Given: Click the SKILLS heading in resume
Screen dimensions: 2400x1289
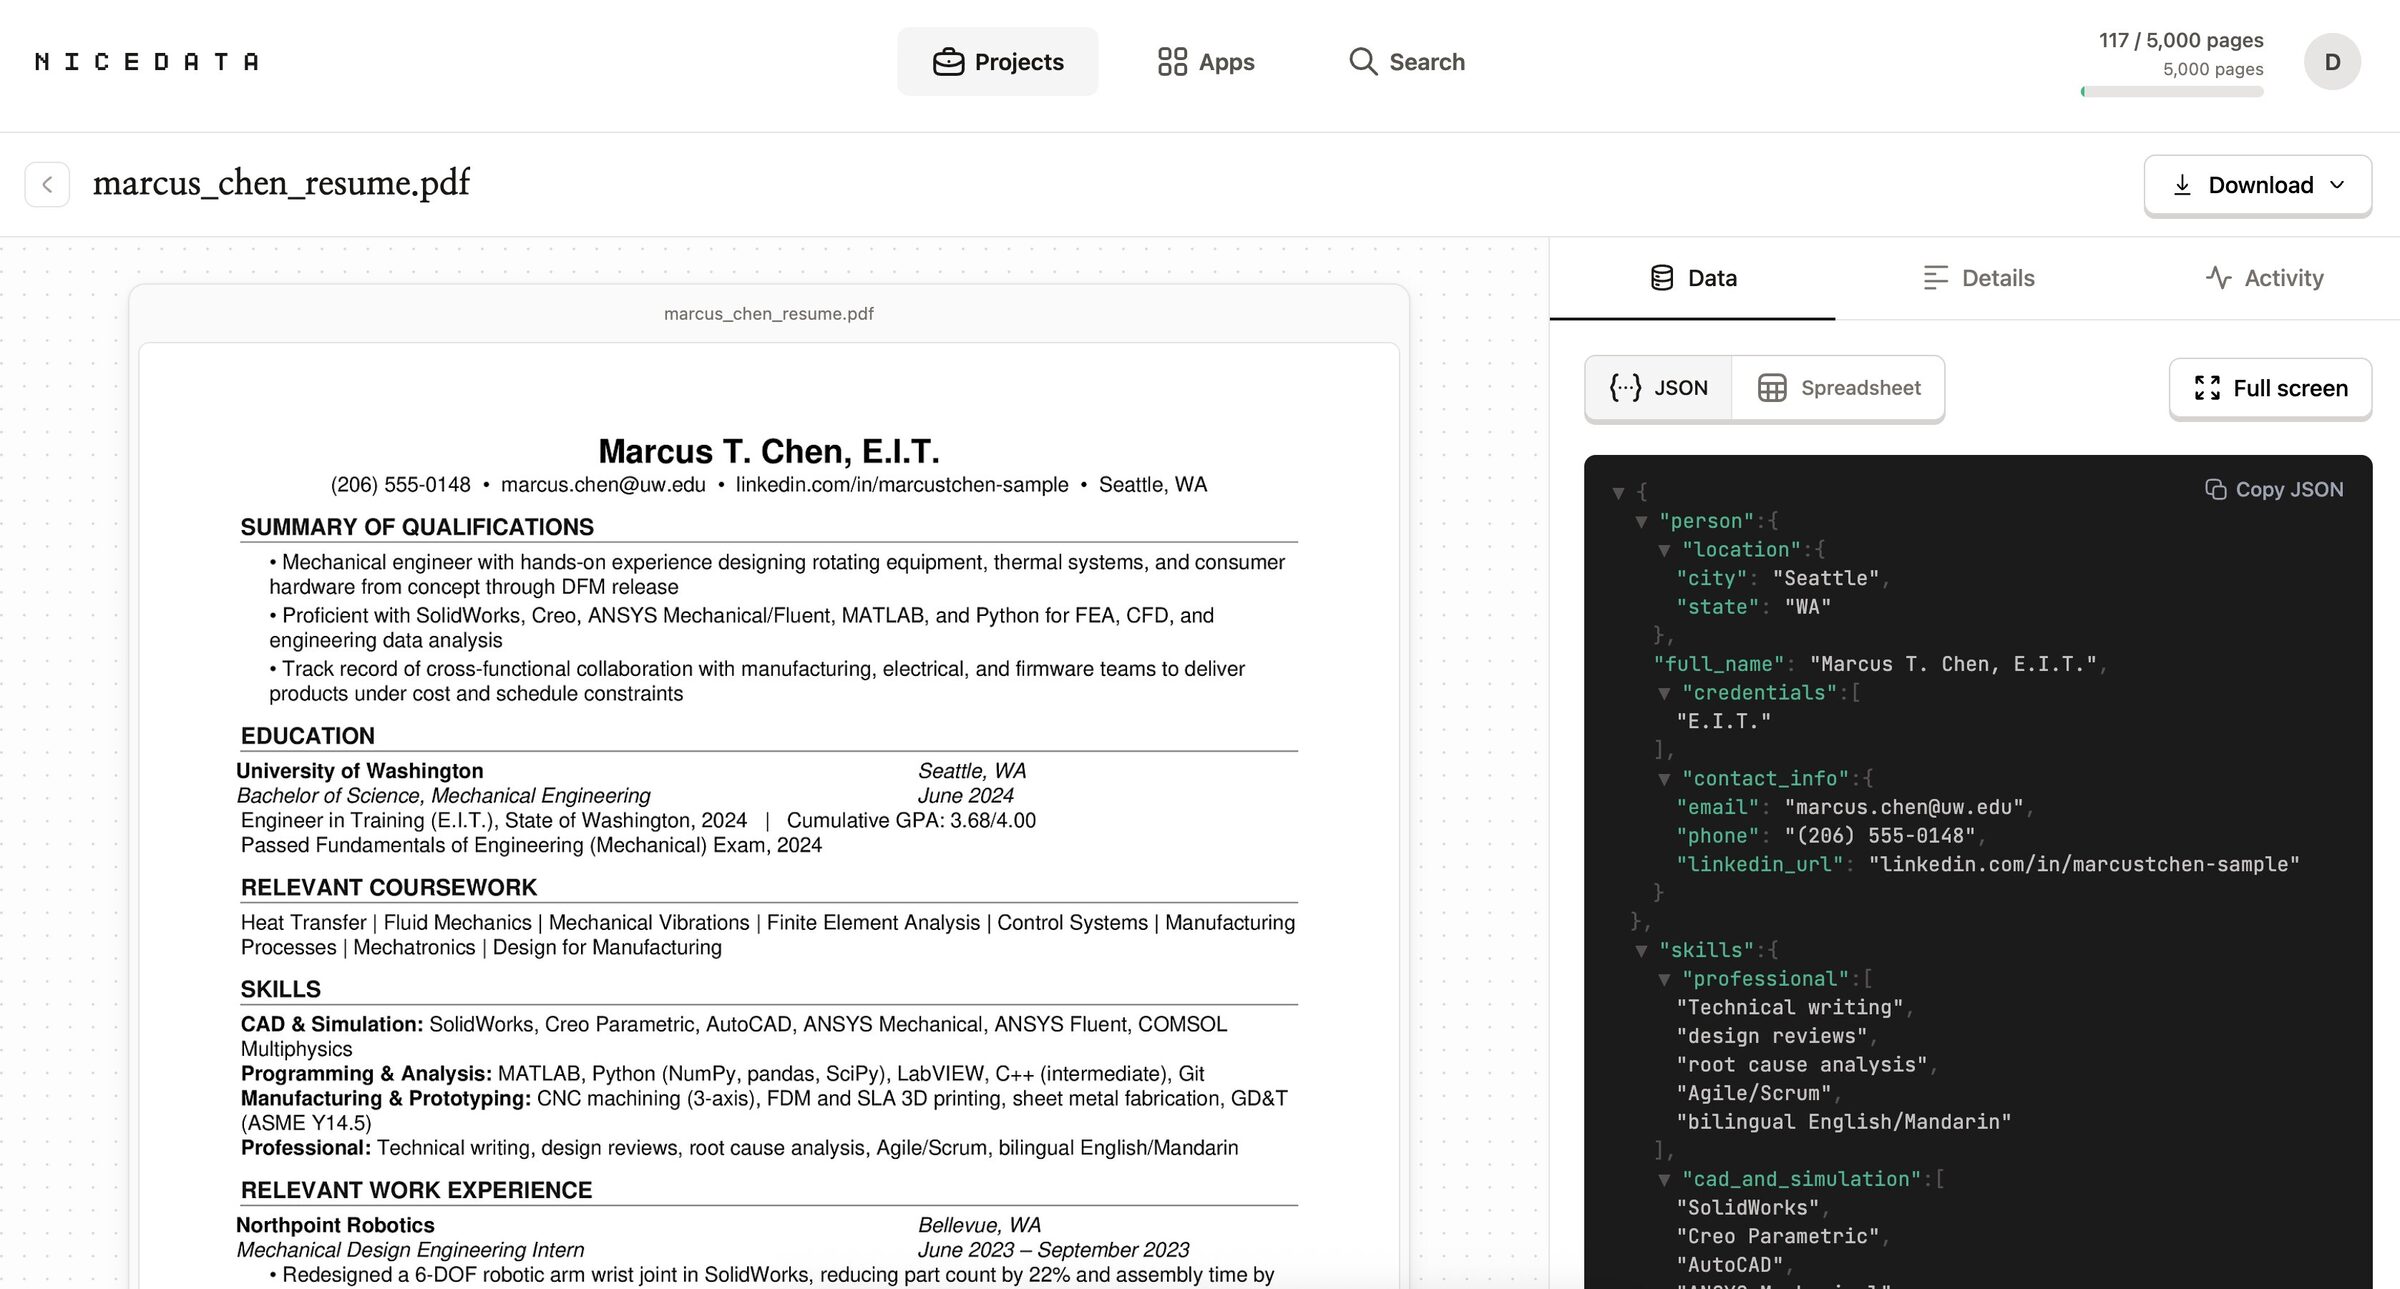Looking at the screenshot, I should pos(281,990).
